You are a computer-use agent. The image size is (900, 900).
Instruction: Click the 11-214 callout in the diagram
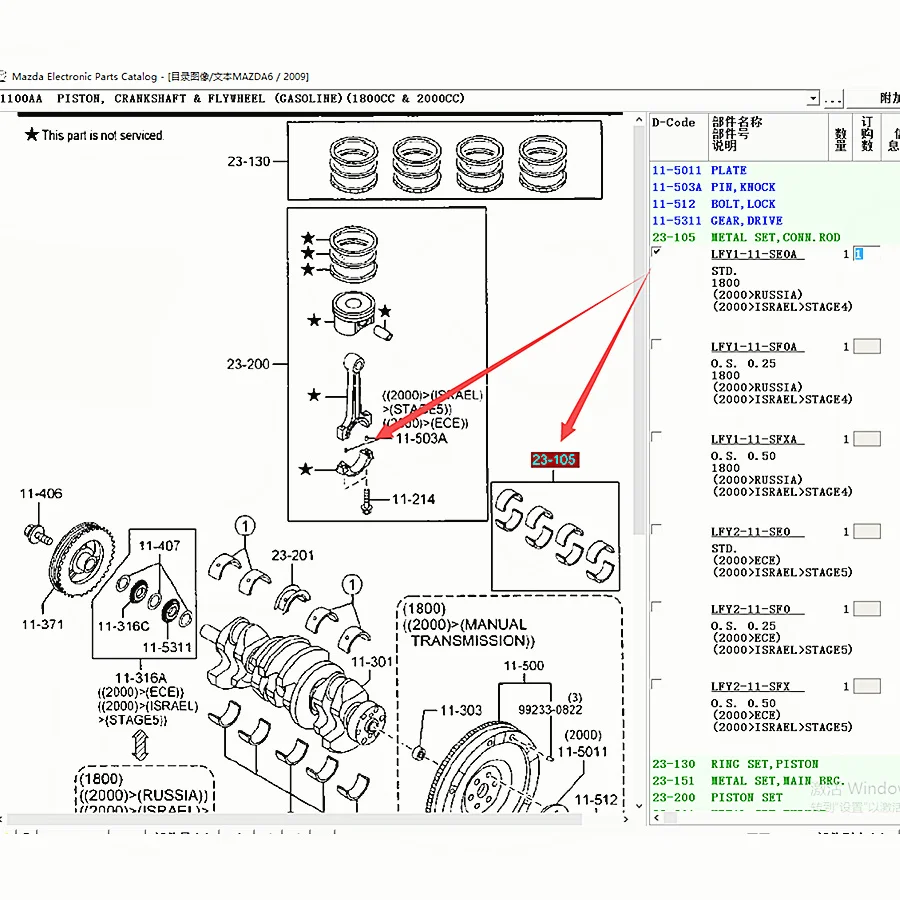click(x=413, y=499)
